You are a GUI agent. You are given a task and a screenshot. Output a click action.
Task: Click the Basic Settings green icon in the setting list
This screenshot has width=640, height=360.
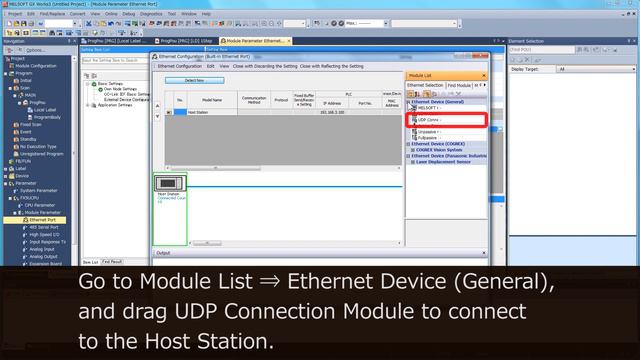click(94, 84)
